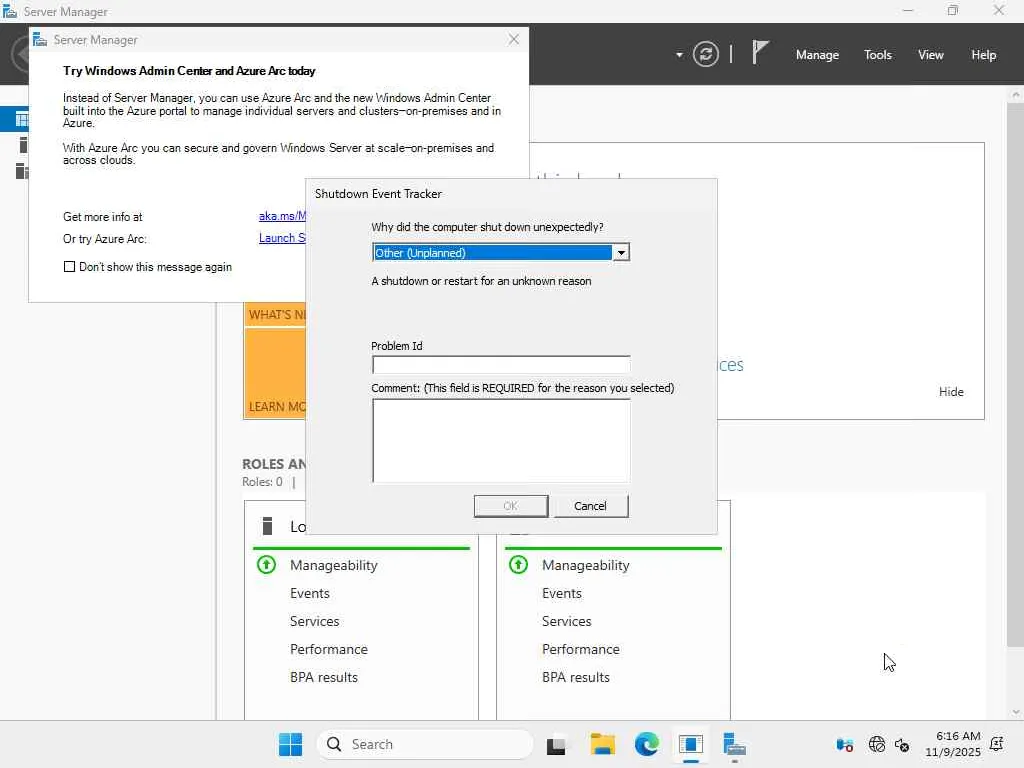Launch Microsoft Edge from the taskbar
The height and width of the screenshot is (768, 1024).
click(647, 744)
